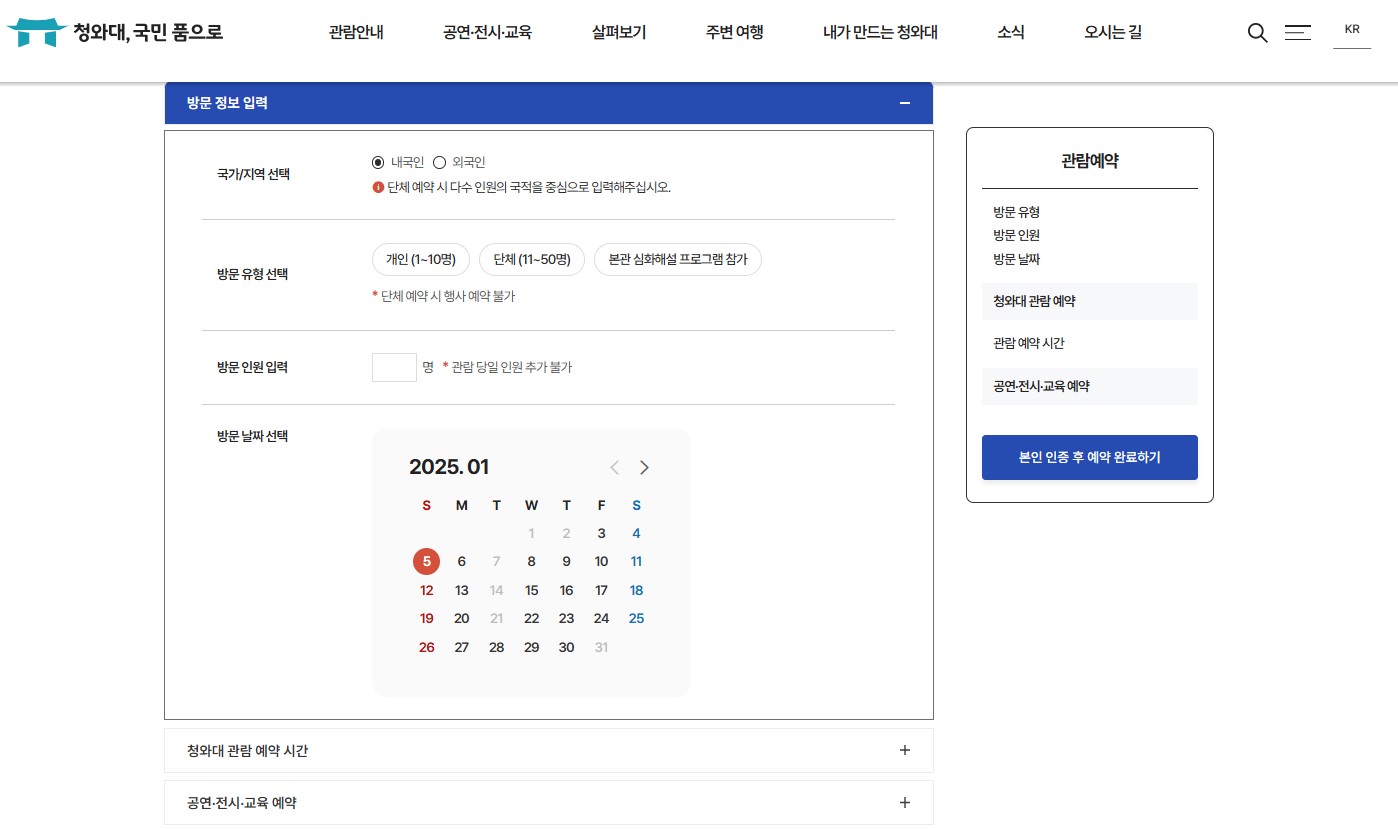The height and width of the screenshot is (829, 1398).
Task: Open the site search
Action: (1257, 32)
